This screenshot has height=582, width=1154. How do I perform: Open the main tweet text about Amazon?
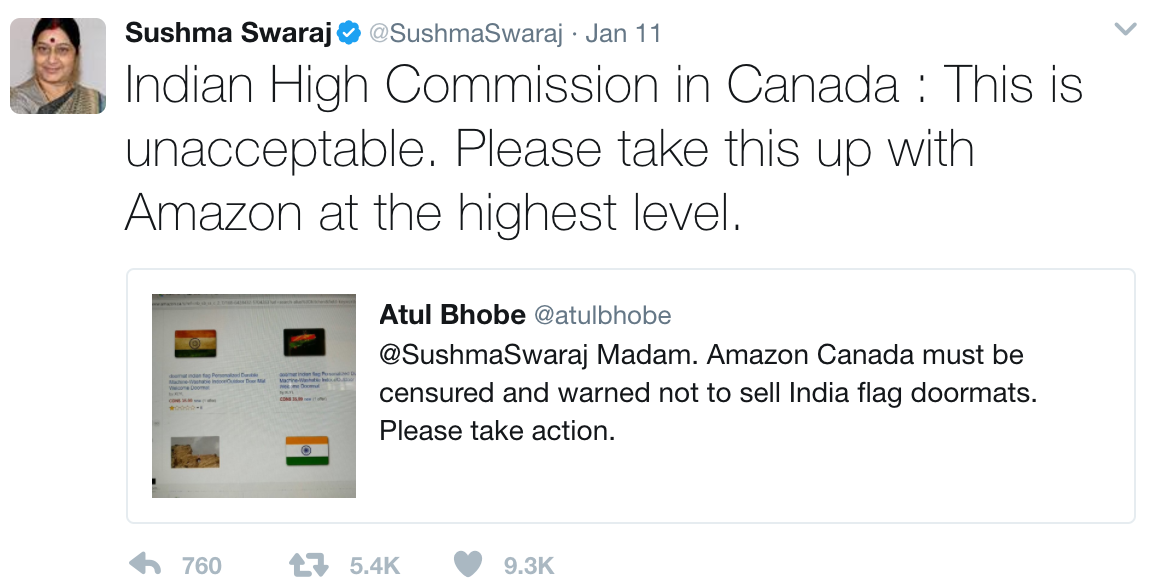point(549,150)
